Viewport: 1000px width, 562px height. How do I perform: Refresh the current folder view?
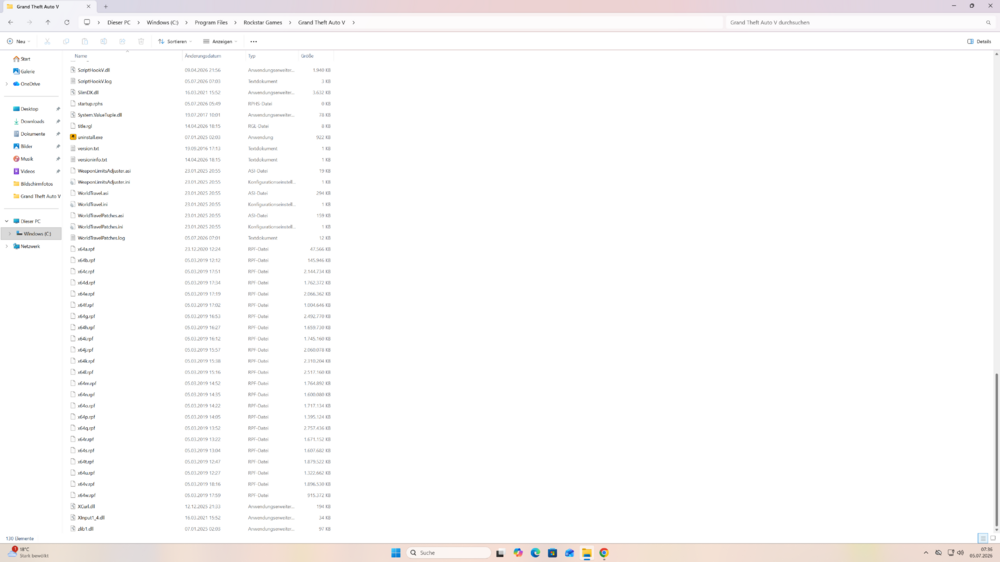click(66, 22)
